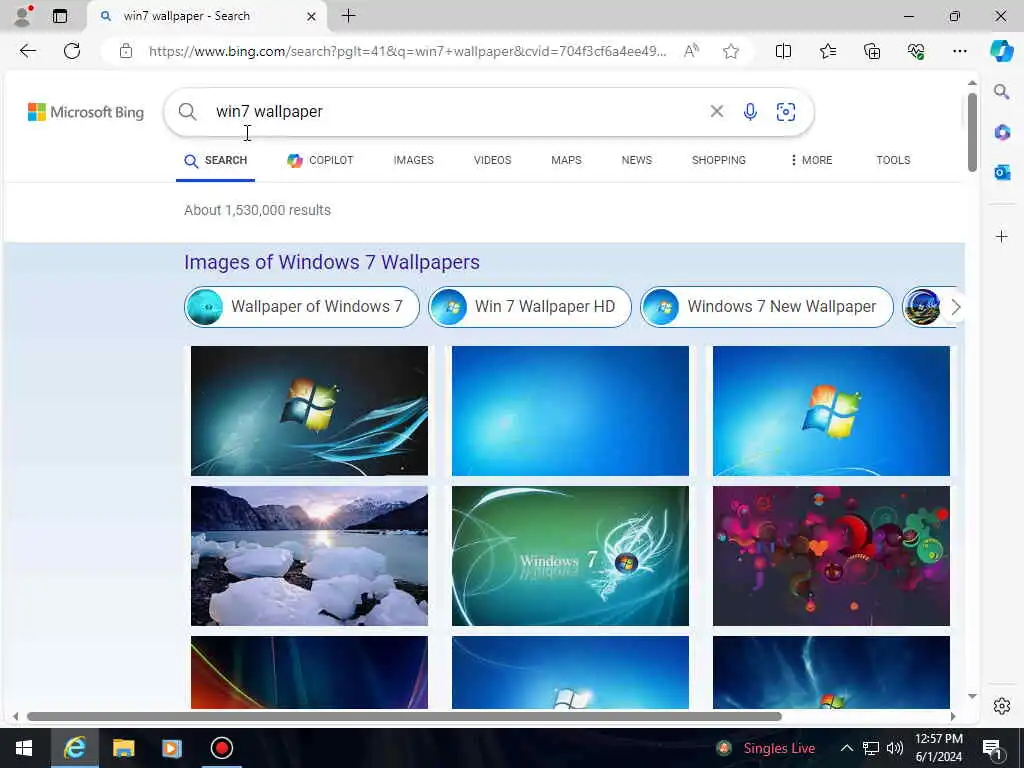Image resolution: width=1024 pixels, height=768 pixels.
Task: Switch to the MAPS tab
Action: click(x=566, y=160)
